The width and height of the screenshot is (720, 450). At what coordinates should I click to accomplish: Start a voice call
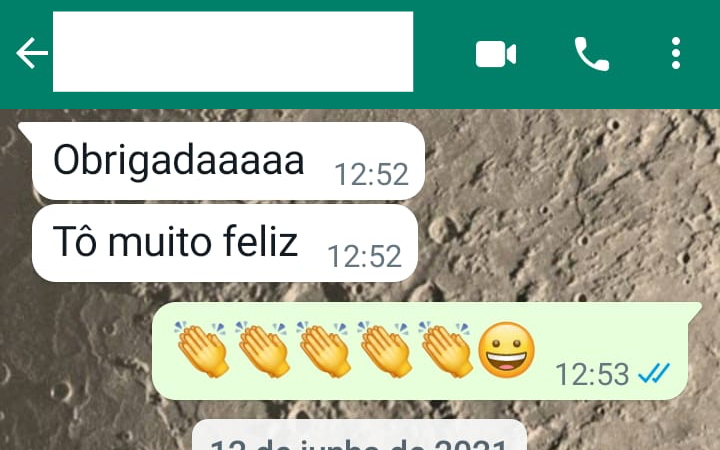[592, 54]
